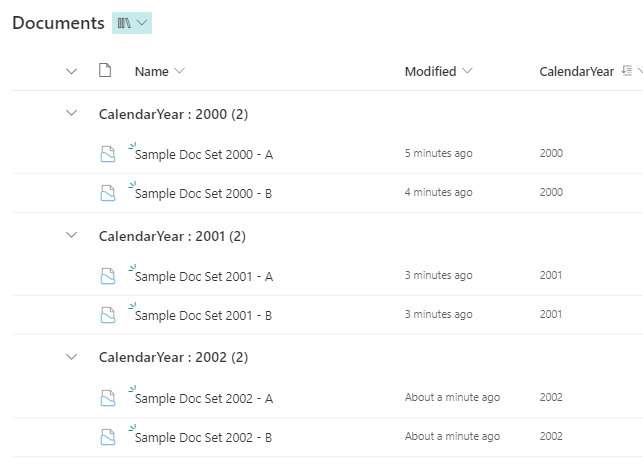Image resolution: width=643 pixels, height=468 pixels.
Task: Open Sample Doc Set 2001 - B
Action: click(203, 316)
